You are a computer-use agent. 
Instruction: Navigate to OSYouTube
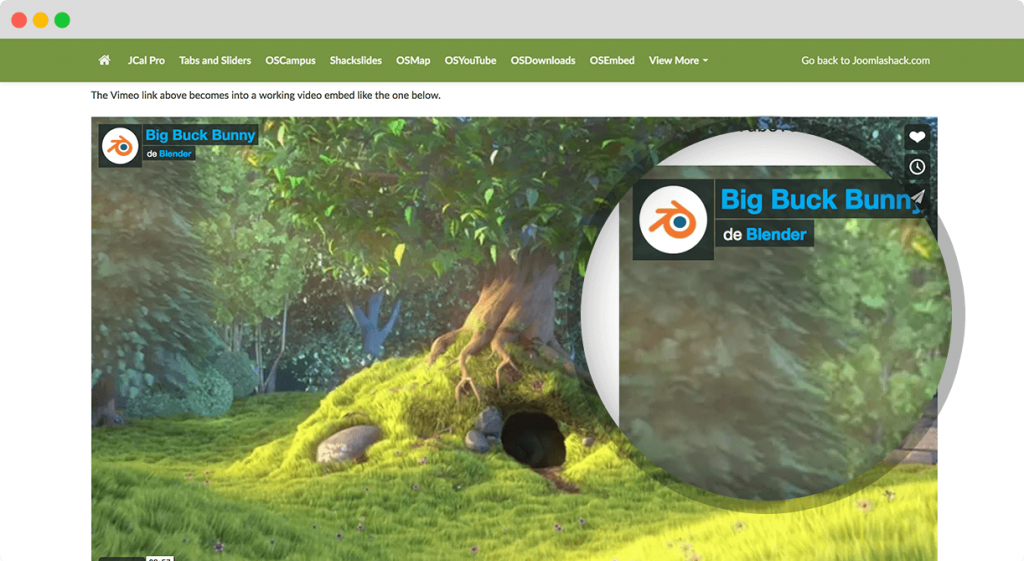click(470, 60)
